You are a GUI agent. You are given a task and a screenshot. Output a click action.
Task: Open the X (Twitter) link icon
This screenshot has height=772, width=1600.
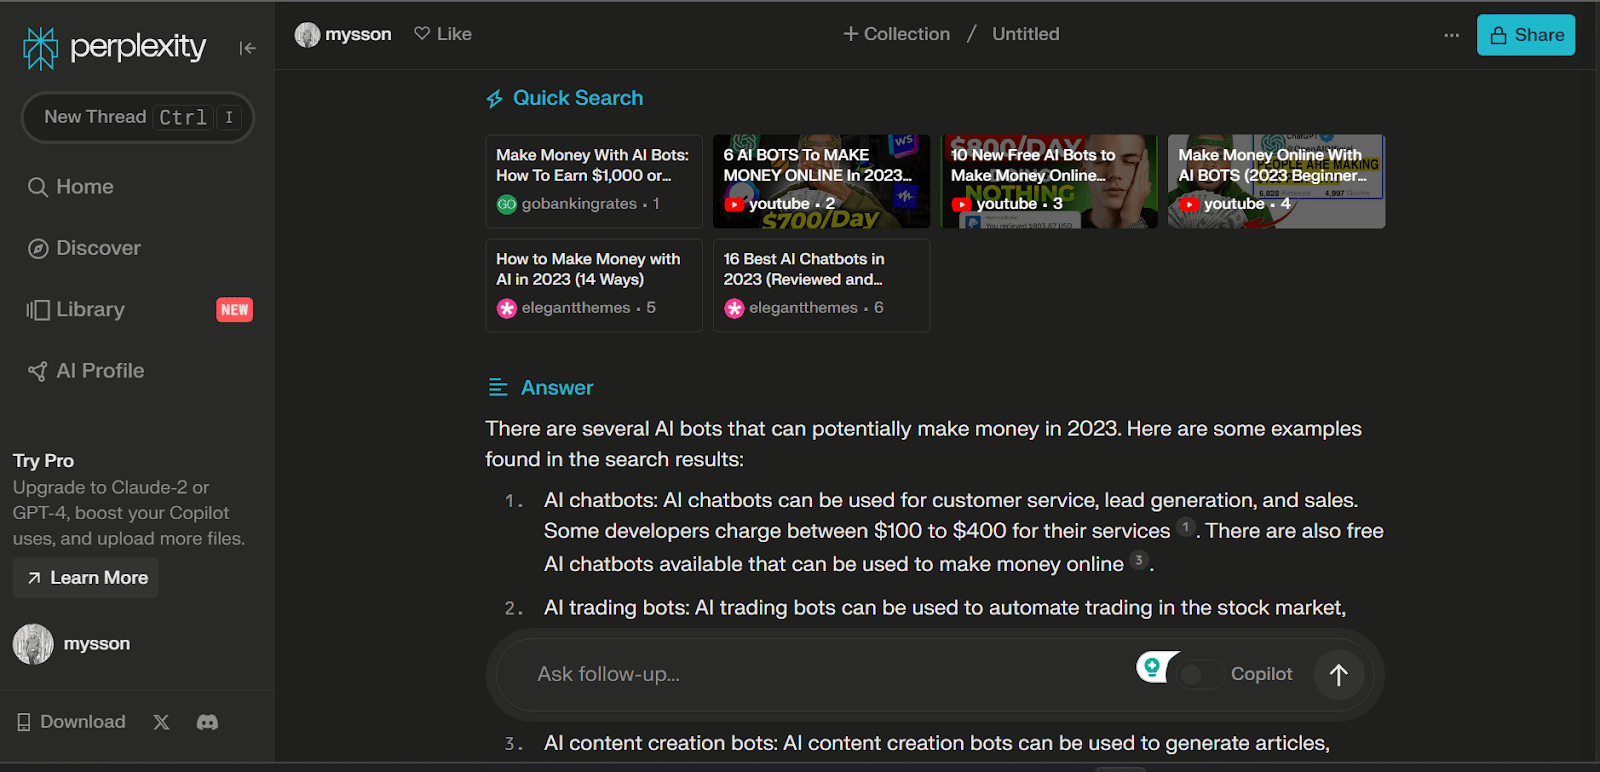(161, 722)
